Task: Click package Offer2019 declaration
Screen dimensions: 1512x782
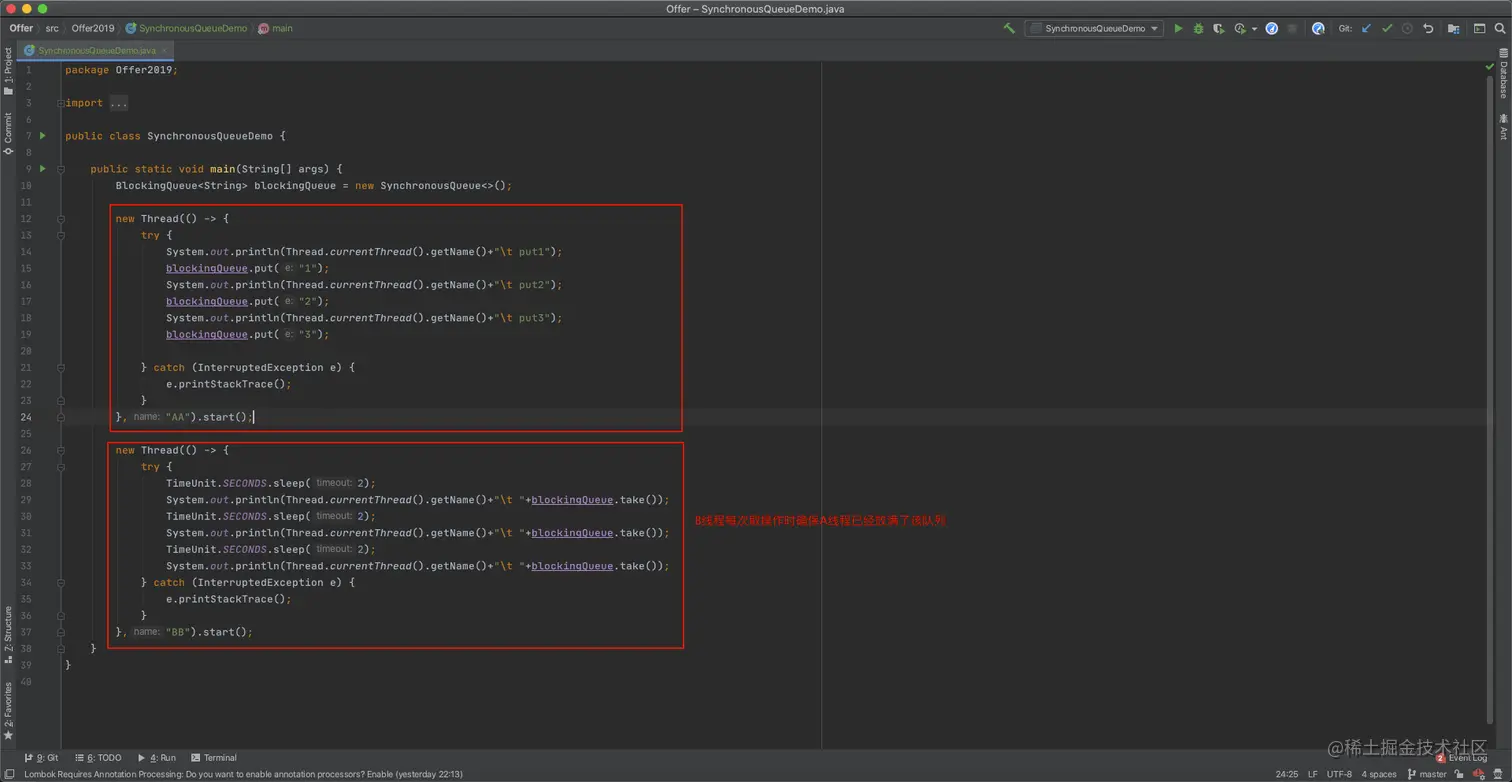Action: click(121, 70)
